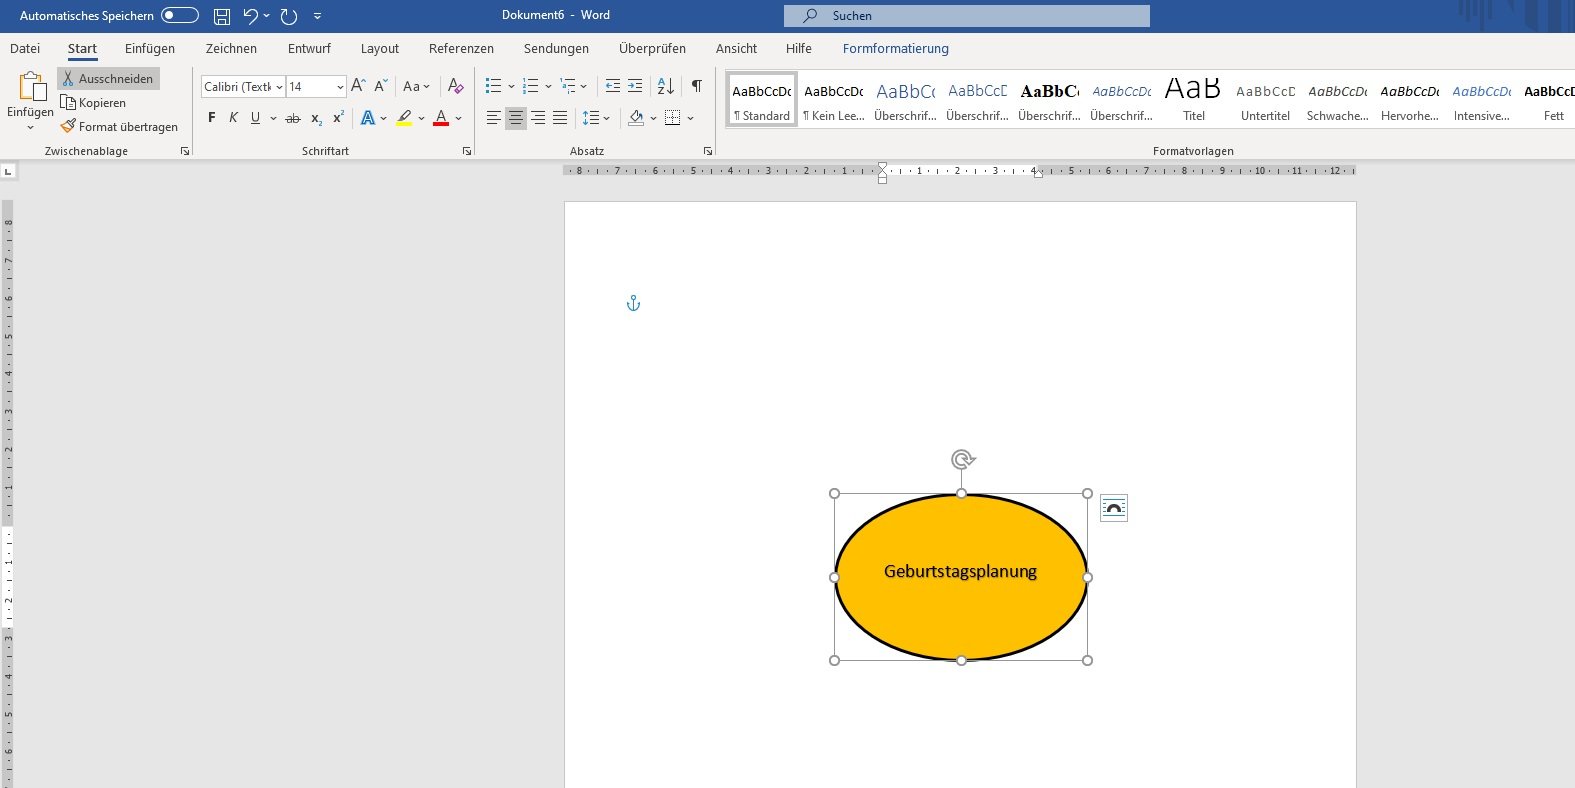1575x788 pixels.
Task: Show paragraph marks with pilcrow icon
Action: 696,86
